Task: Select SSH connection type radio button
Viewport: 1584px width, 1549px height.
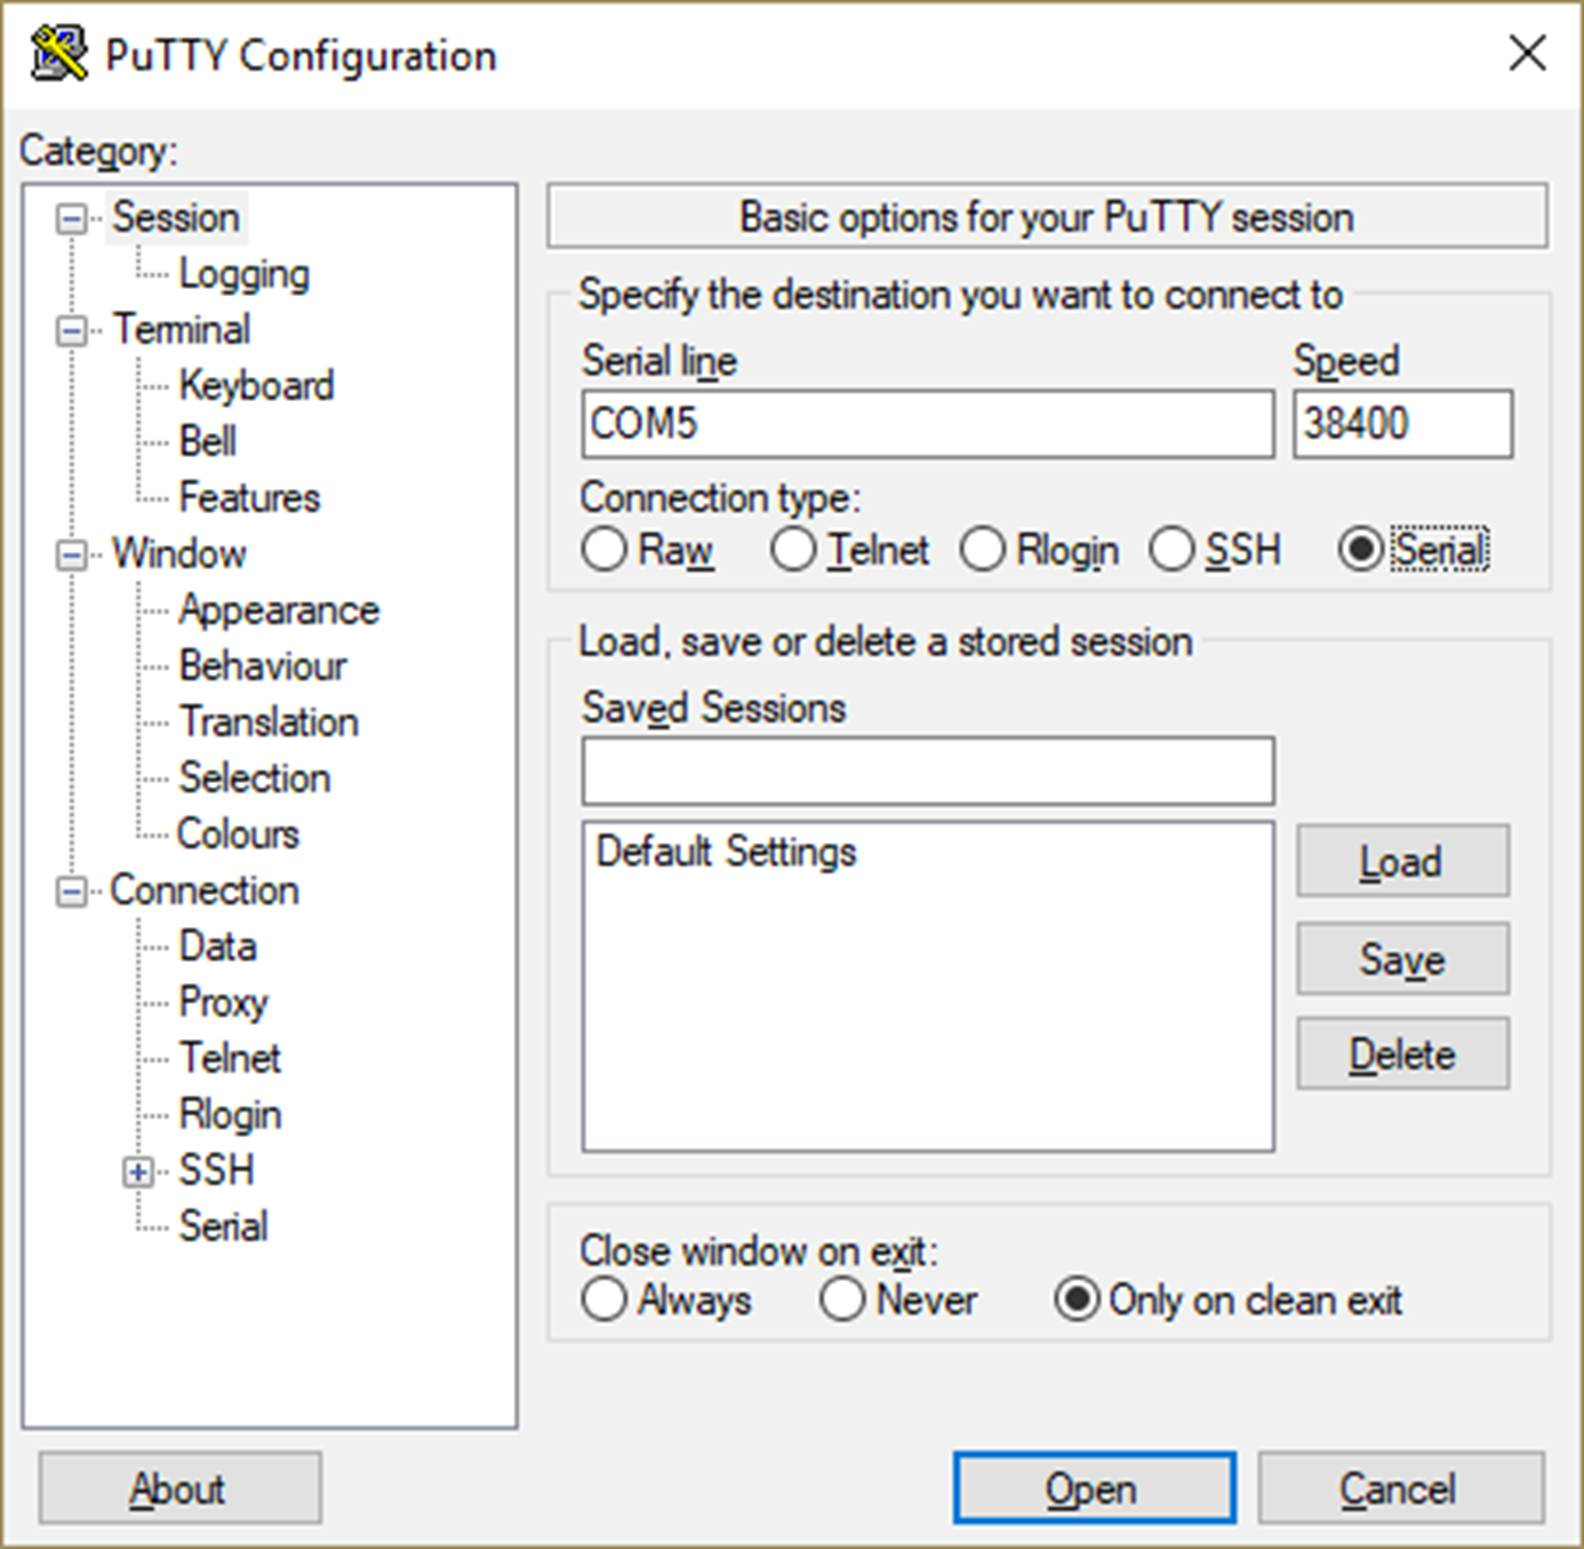Action: click(x=1172, y=550)
